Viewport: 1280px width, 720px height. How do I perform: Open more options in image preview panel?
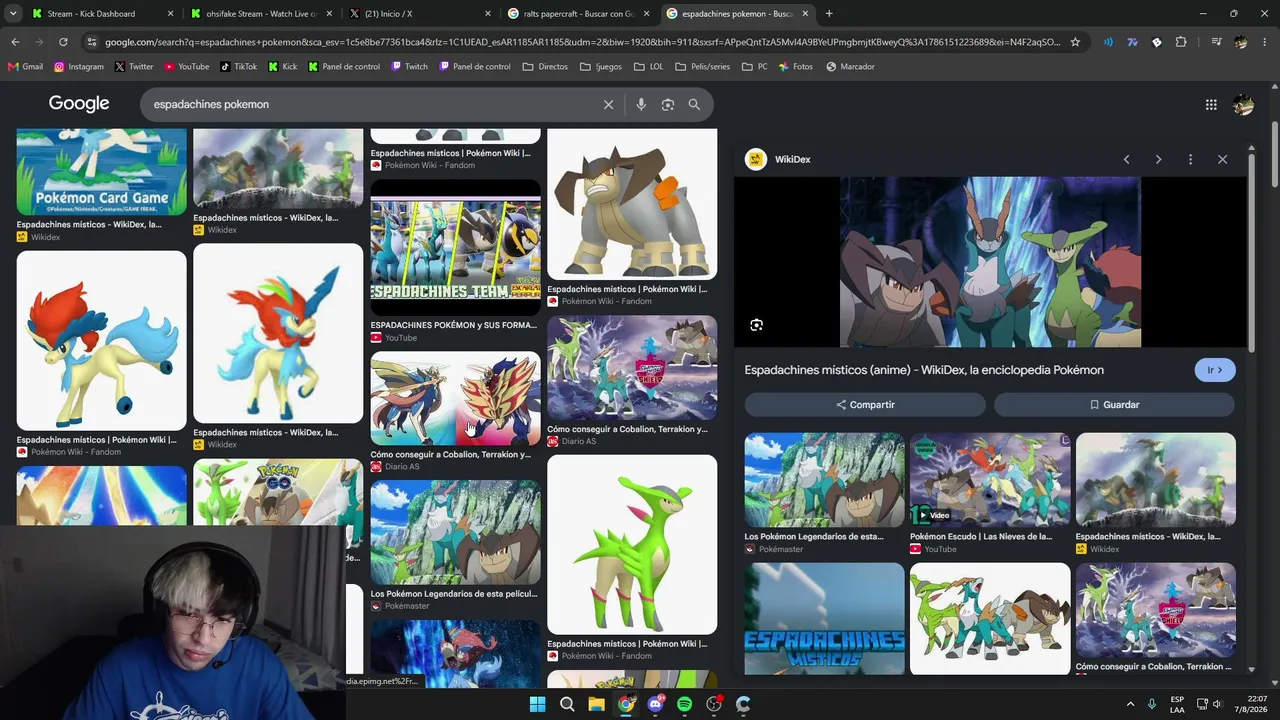[x=1190, y=159]
